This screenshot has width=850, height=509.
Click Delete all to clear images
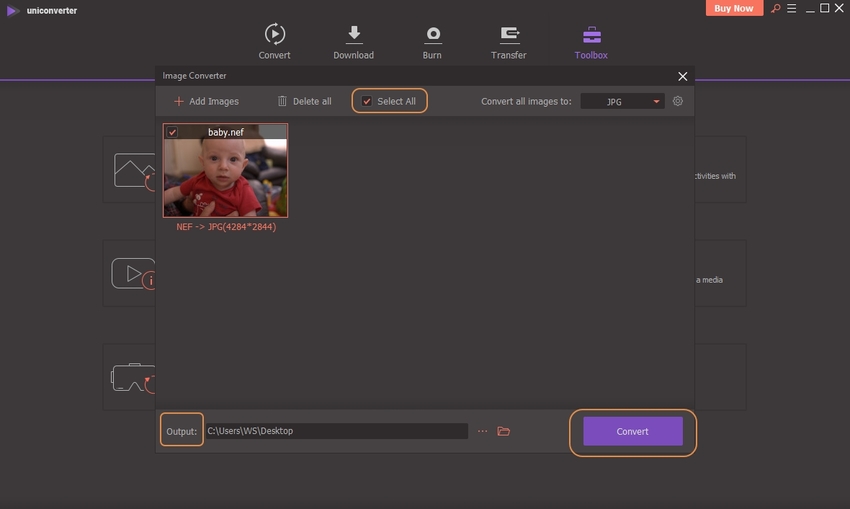tap(304, 101)
